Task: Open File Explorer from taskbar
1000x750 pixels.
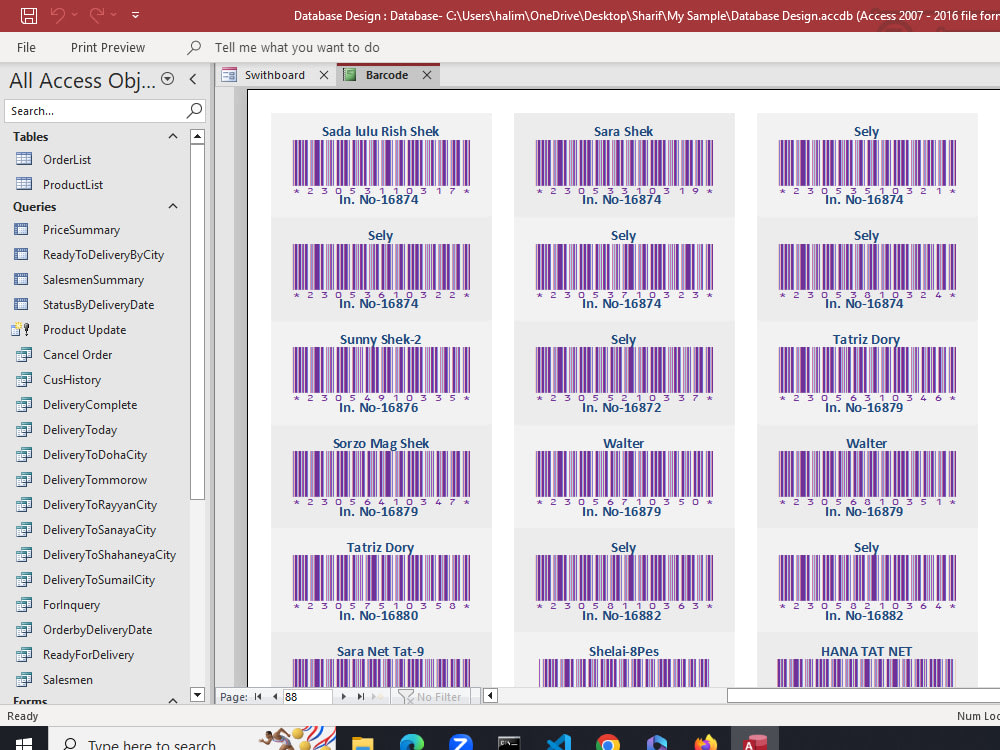Action: click(362, 742)
